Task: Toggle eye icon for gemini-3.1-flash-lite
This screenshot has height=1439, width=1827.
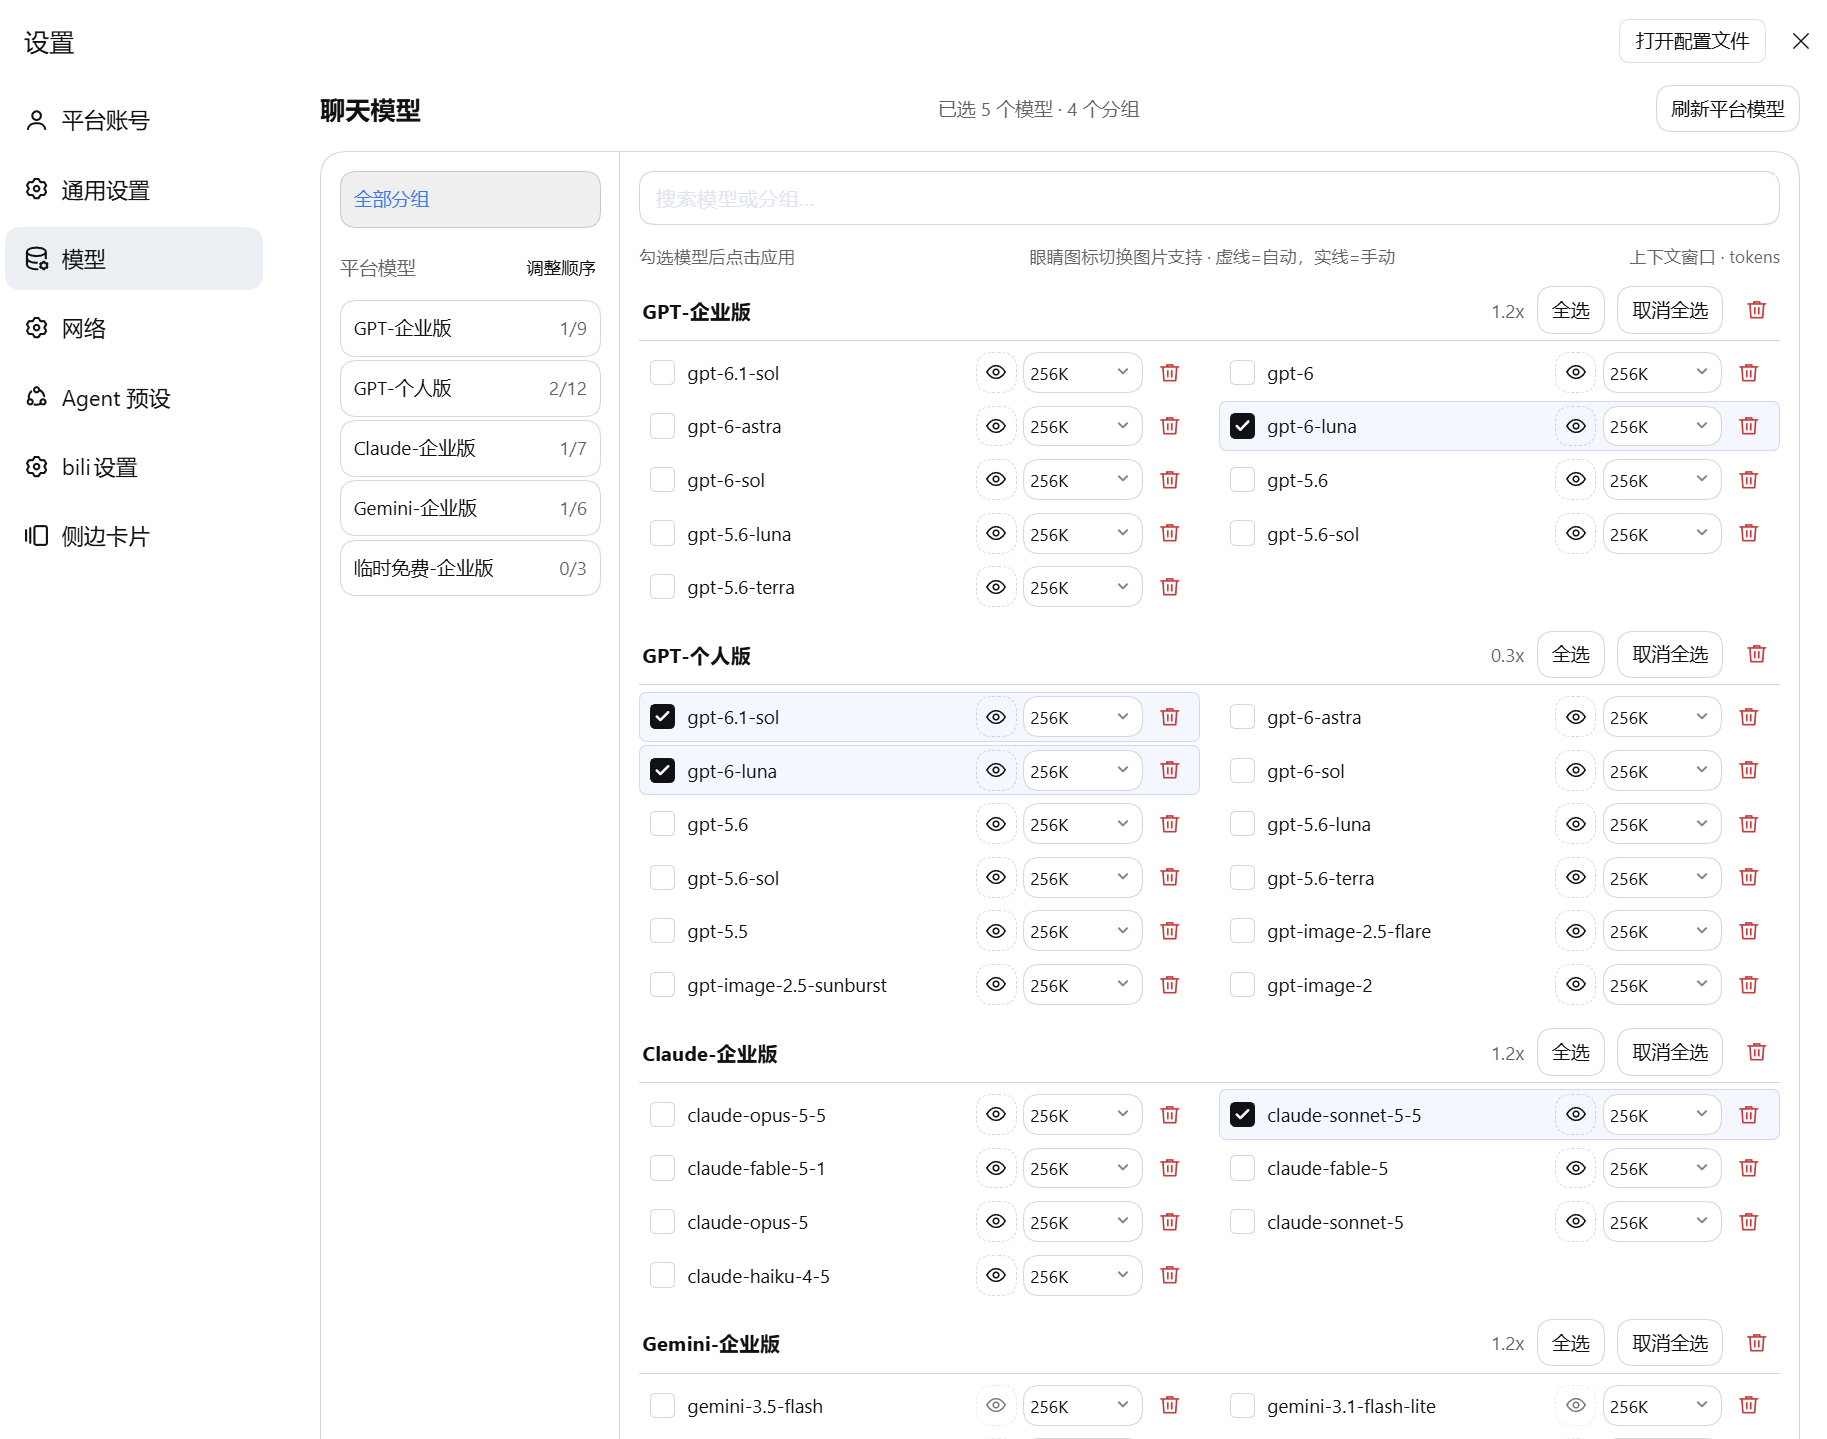Action: pyautogui.click(x=1575, y=1405)
